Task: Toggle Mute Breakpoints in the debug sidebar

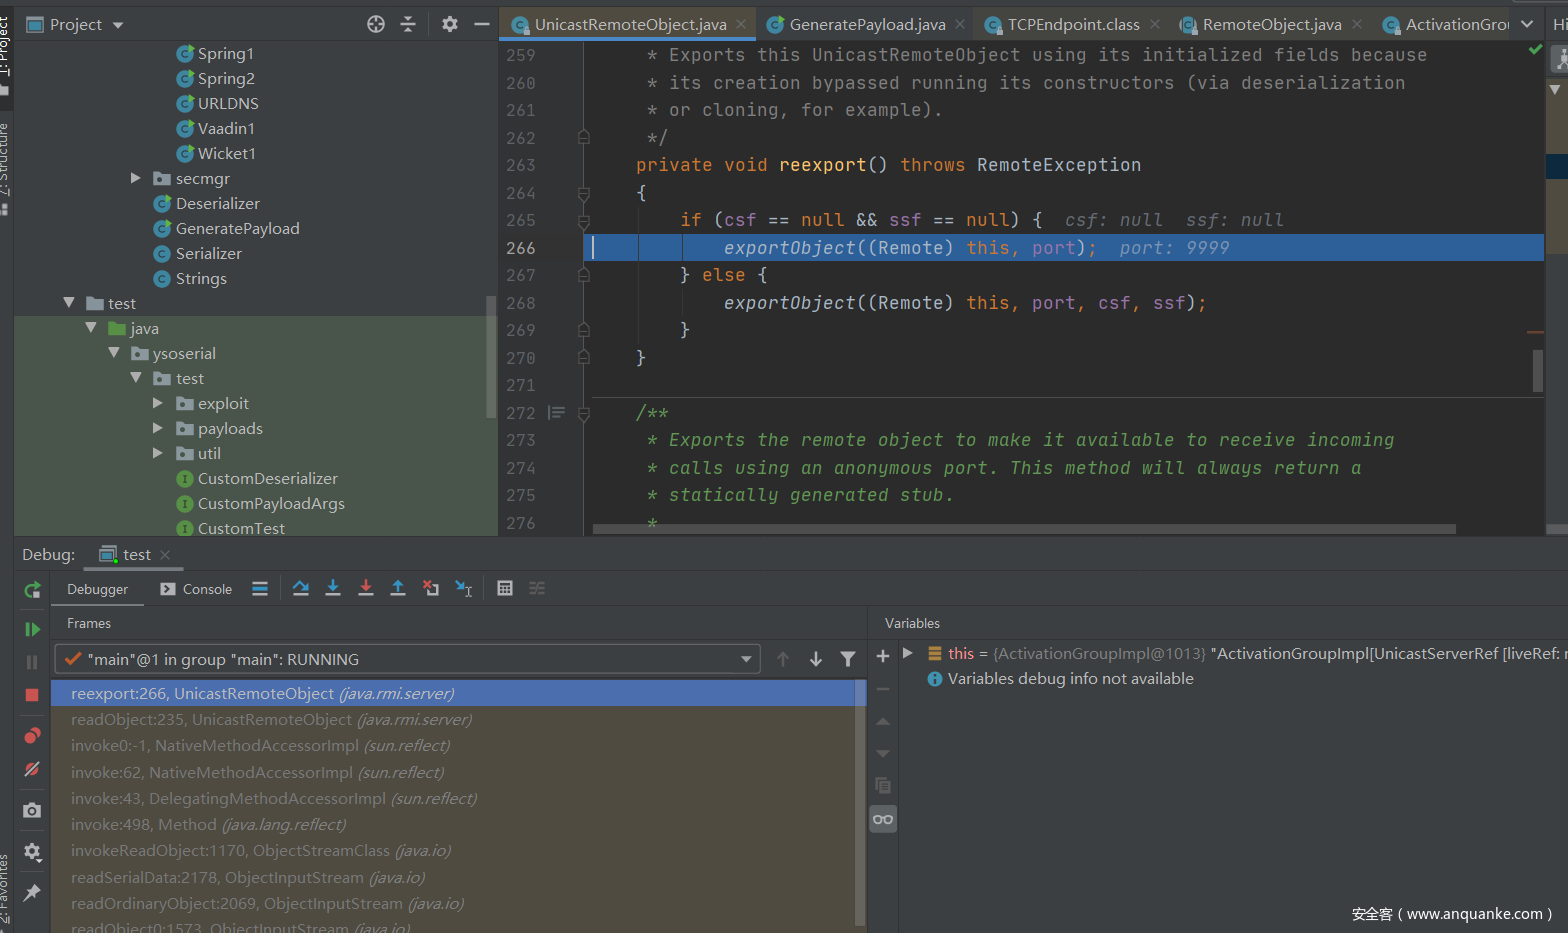Action: 32,769
